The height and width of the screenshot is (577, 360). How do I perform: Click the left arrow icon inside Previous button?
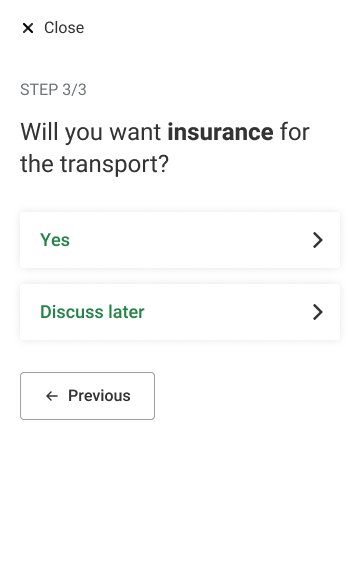[x=52, y=396]
